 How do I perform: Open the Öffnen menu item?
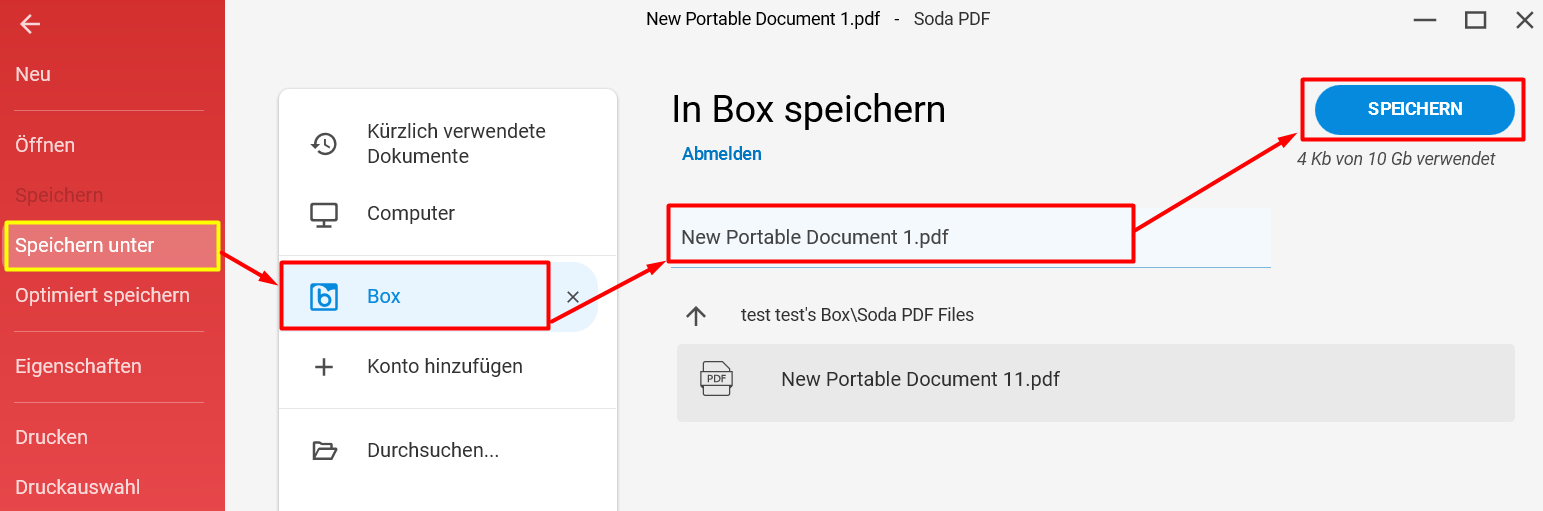(45, 145)
